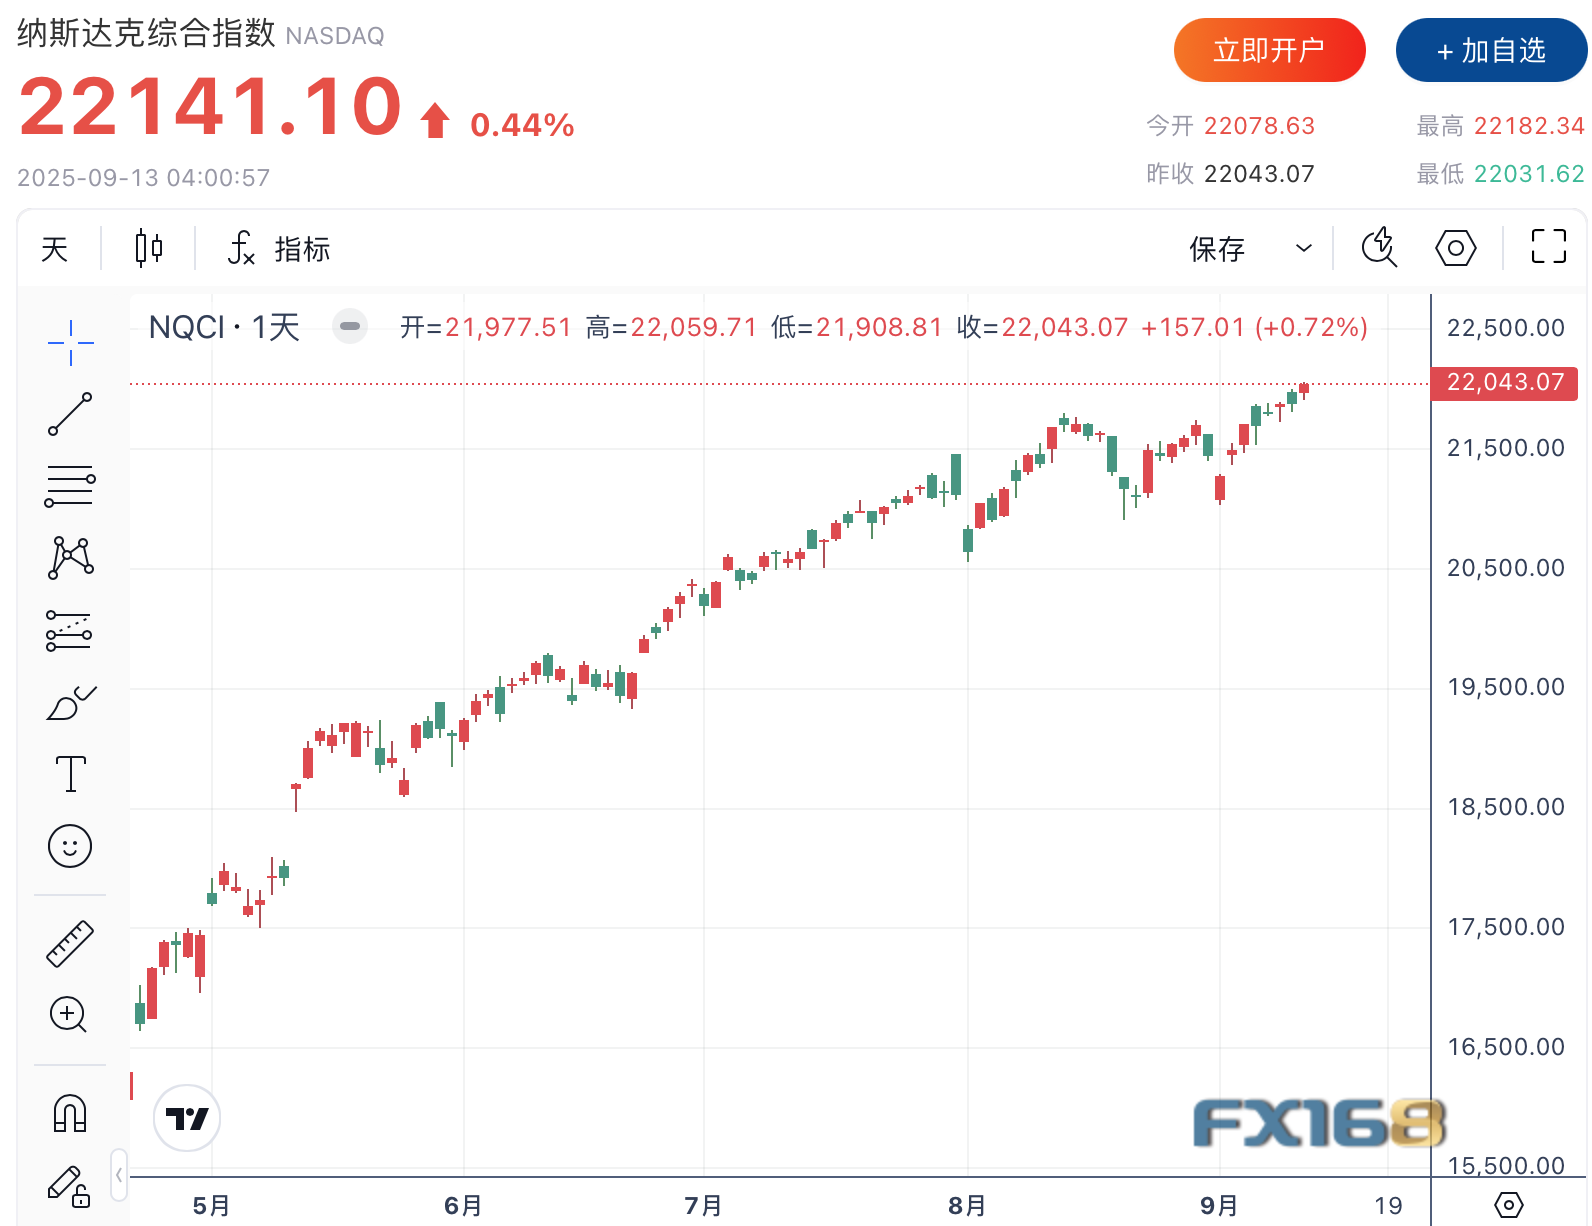This screenshot has width=1592, height=1226.
Task: Toggle fullscreen chart mode
Action: coord(1548,246)
